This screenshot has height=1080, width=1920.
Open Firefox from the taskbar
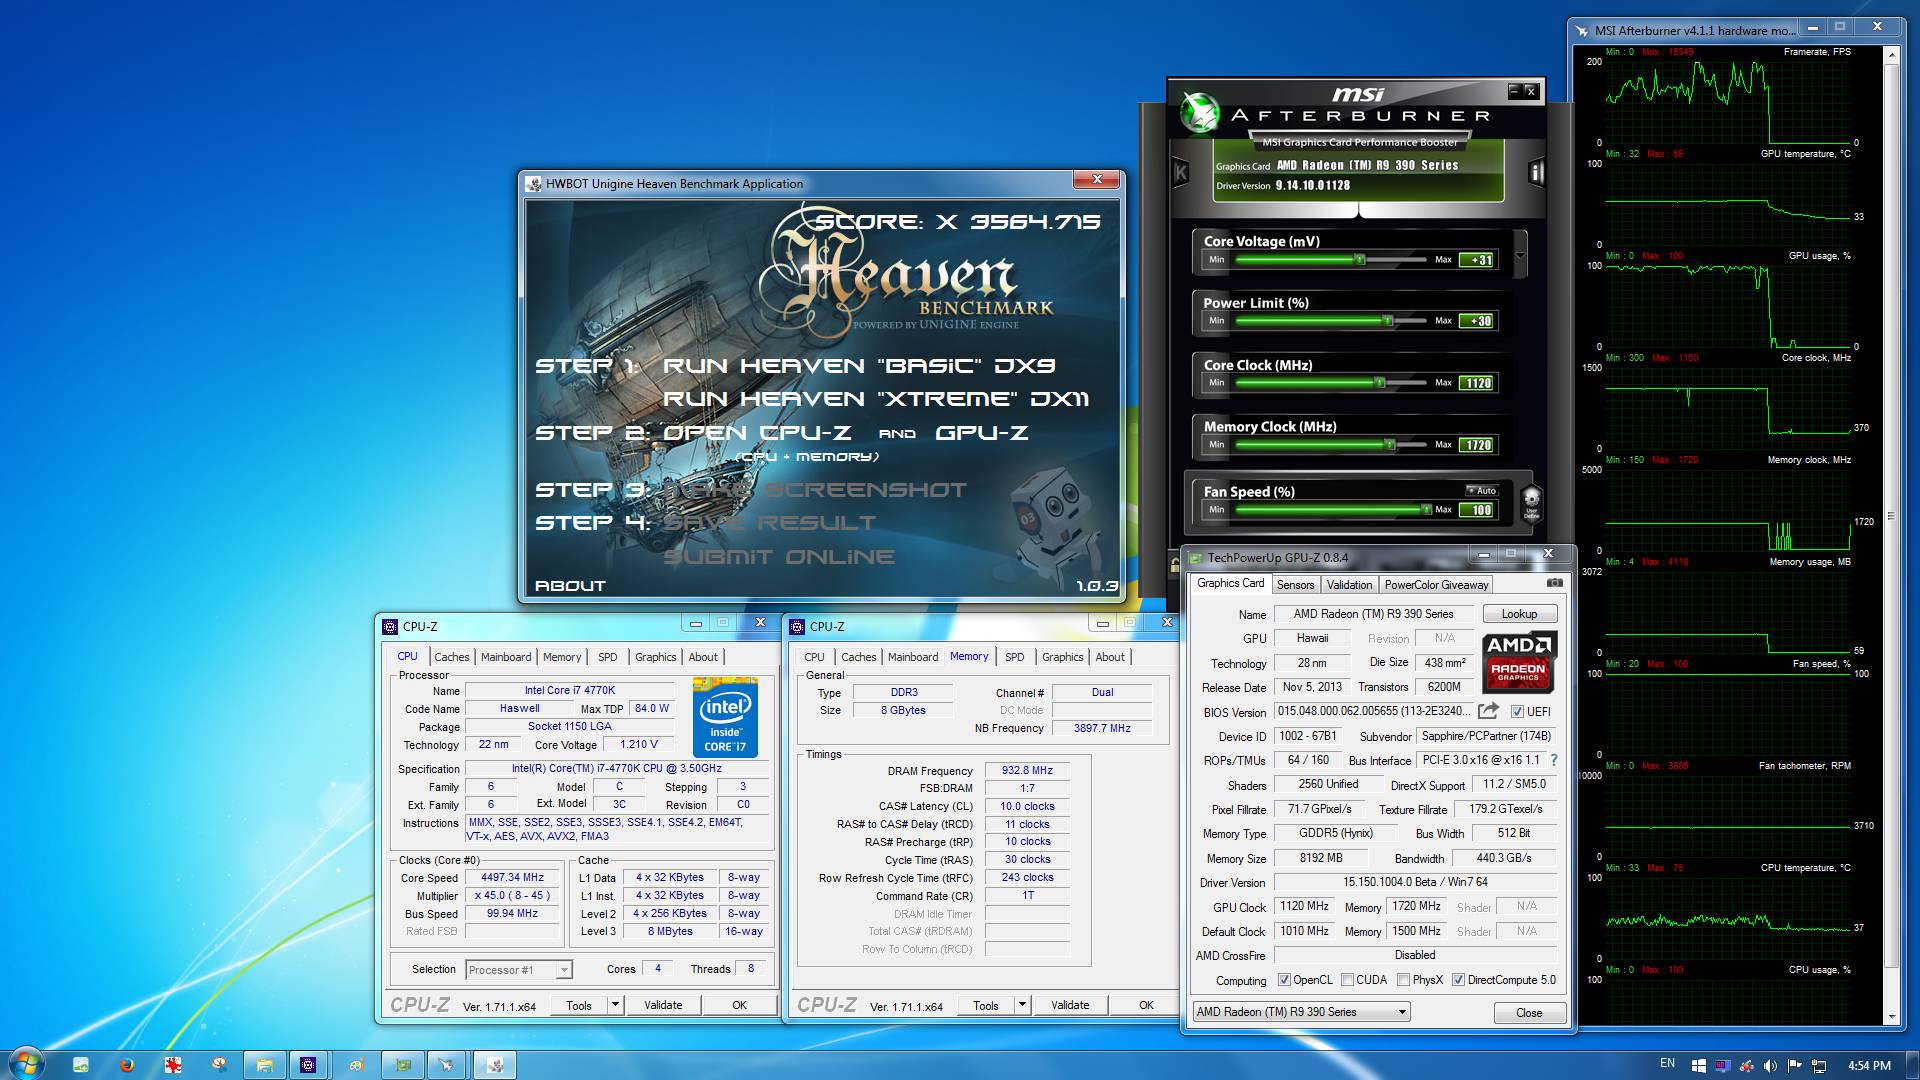(x=127, y=1065)
